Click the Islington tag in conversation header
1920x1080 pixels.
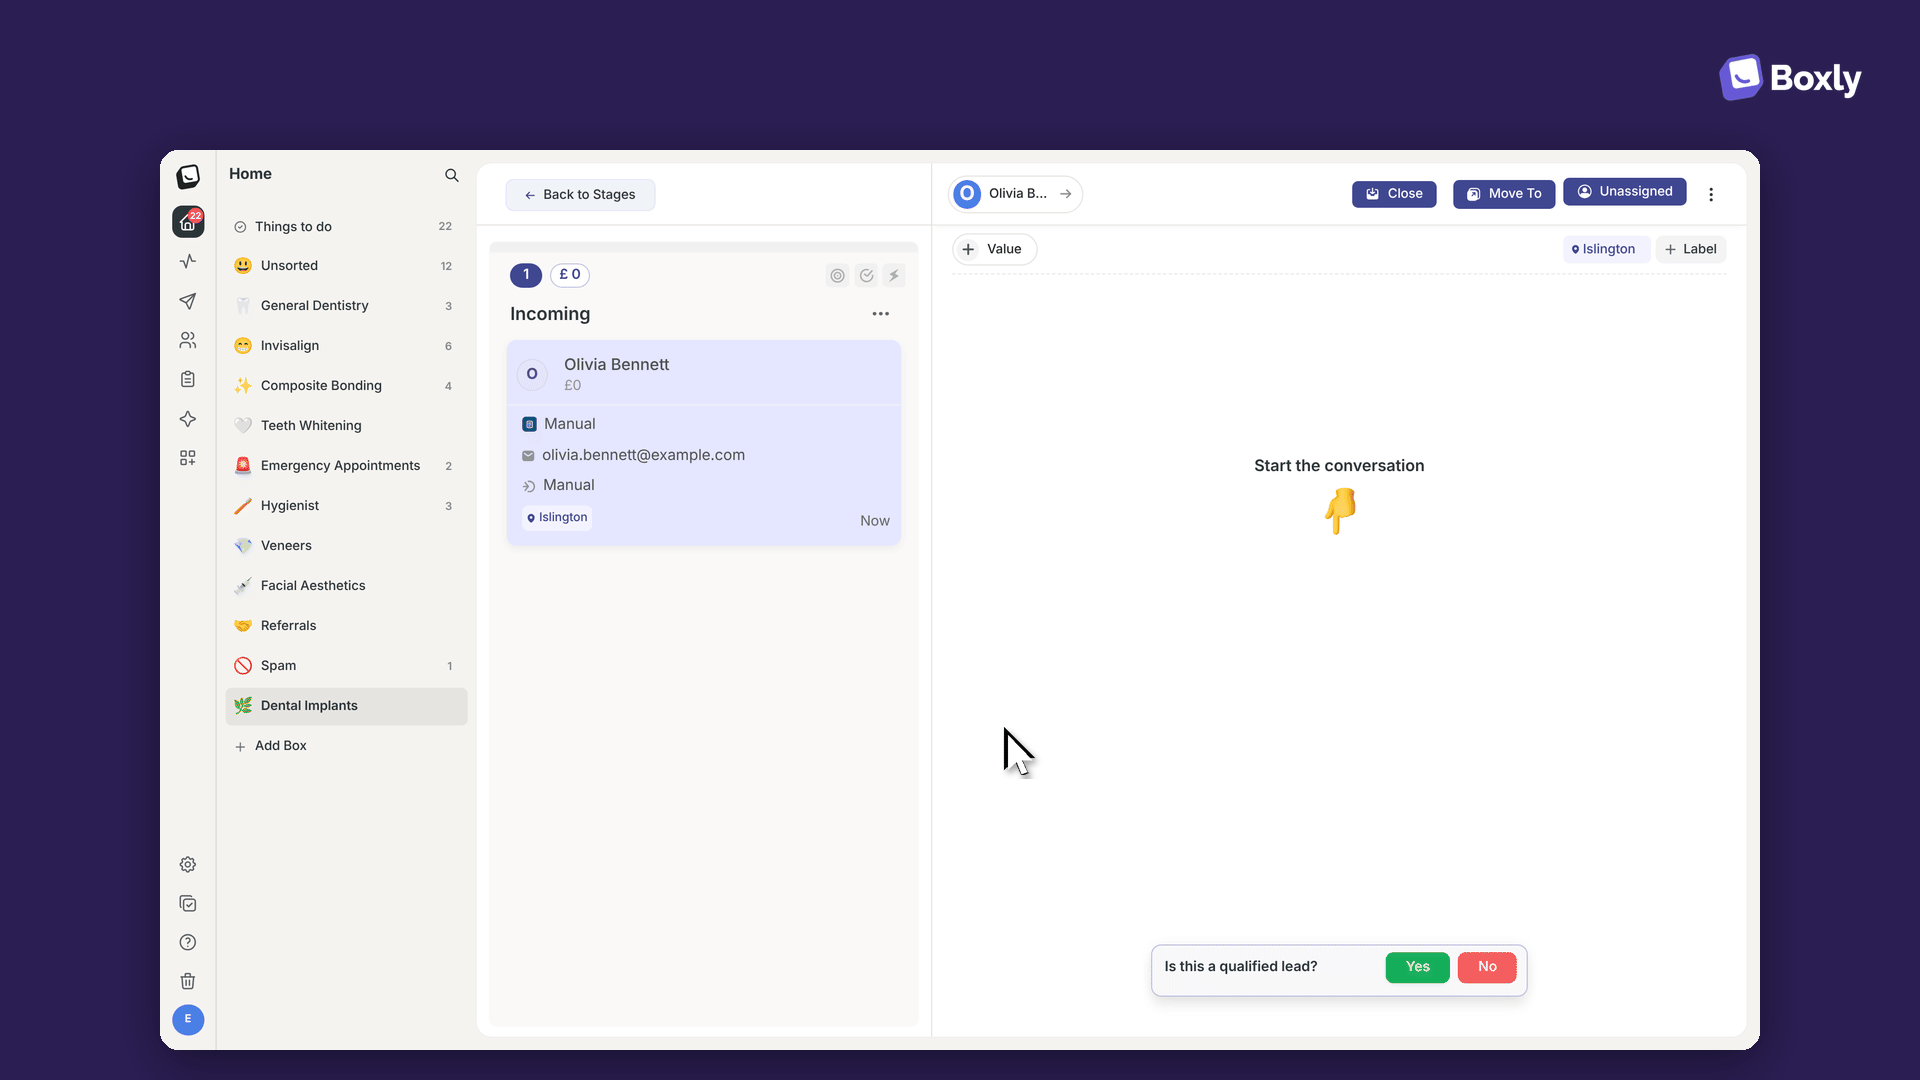coord(1604,250)
